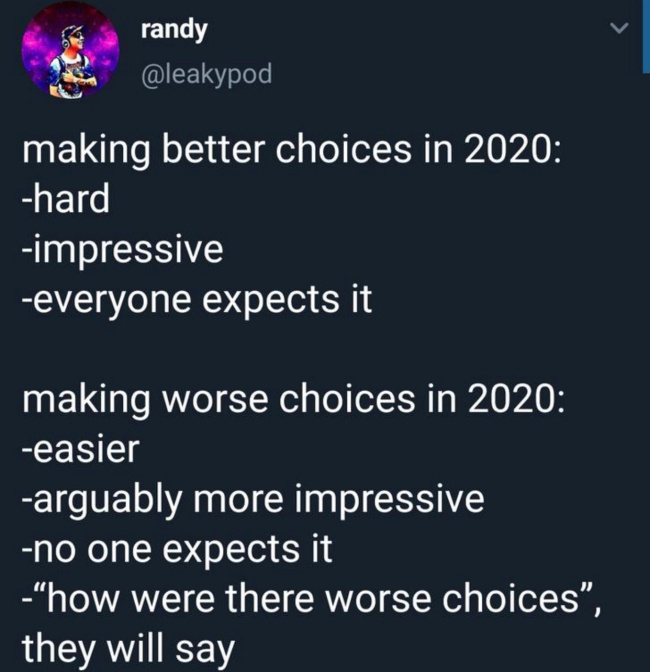Click the standalone "-impressive" line
Image resolution: width=650 pixels, height=672 pixels.
[x=122, y=250]
